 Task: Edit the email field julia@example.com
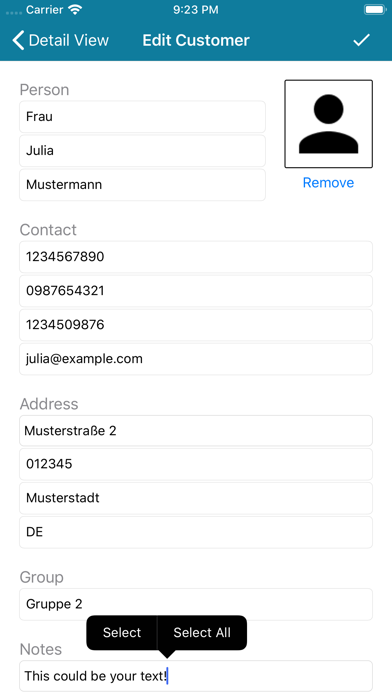196,359
